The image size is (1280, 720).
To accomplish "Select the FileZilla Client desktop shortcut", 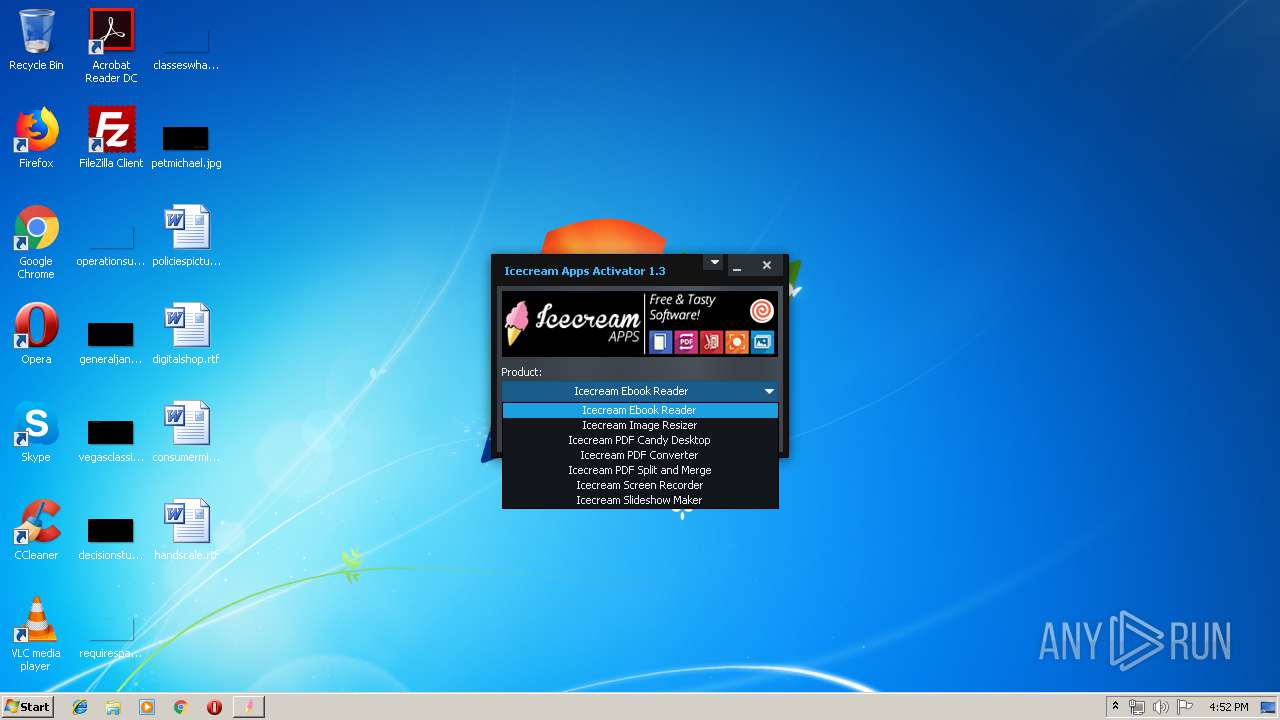I will click(x=111, y=138).
